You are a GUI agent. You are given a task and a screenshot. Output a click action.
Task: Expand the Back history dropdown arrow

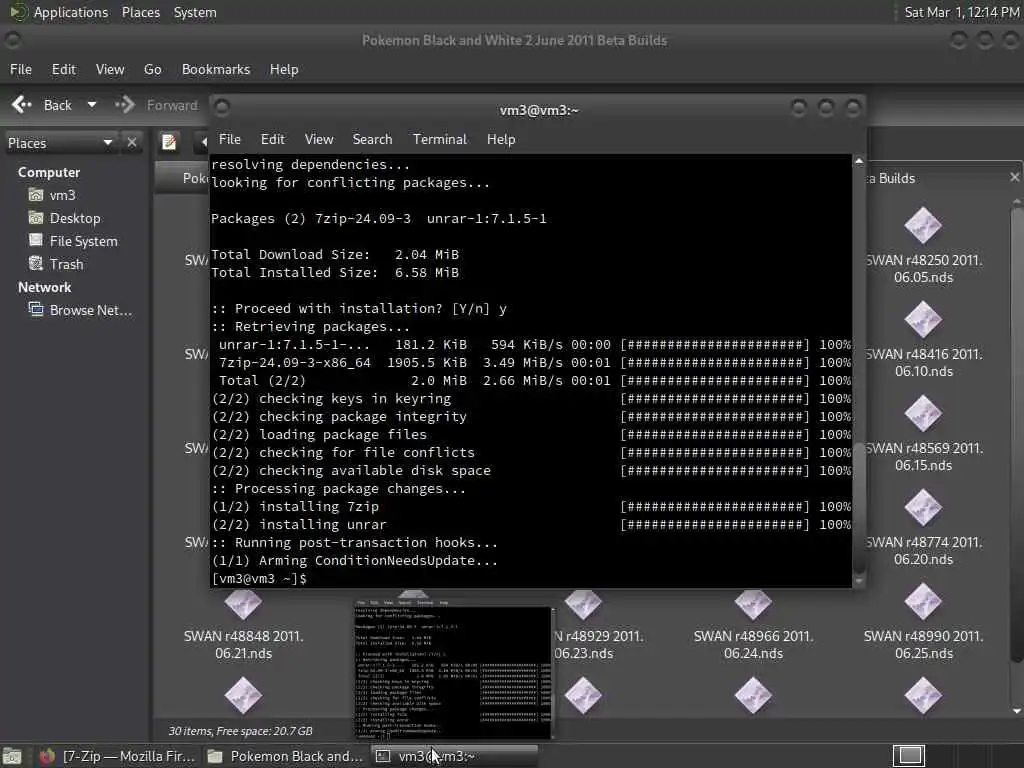pyautogui.click(x=92, y=104)
